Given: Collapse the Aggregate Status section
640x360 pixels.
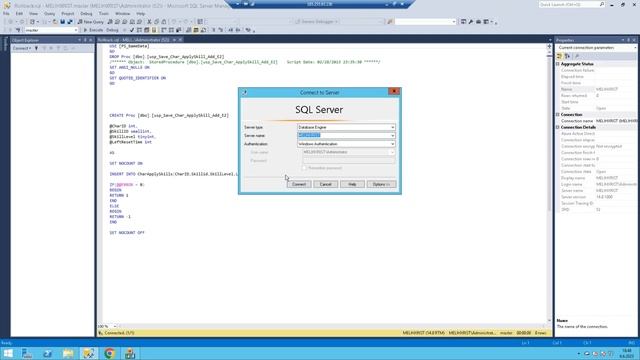Looking at the screenshot, I should click(x=558, y=64).
